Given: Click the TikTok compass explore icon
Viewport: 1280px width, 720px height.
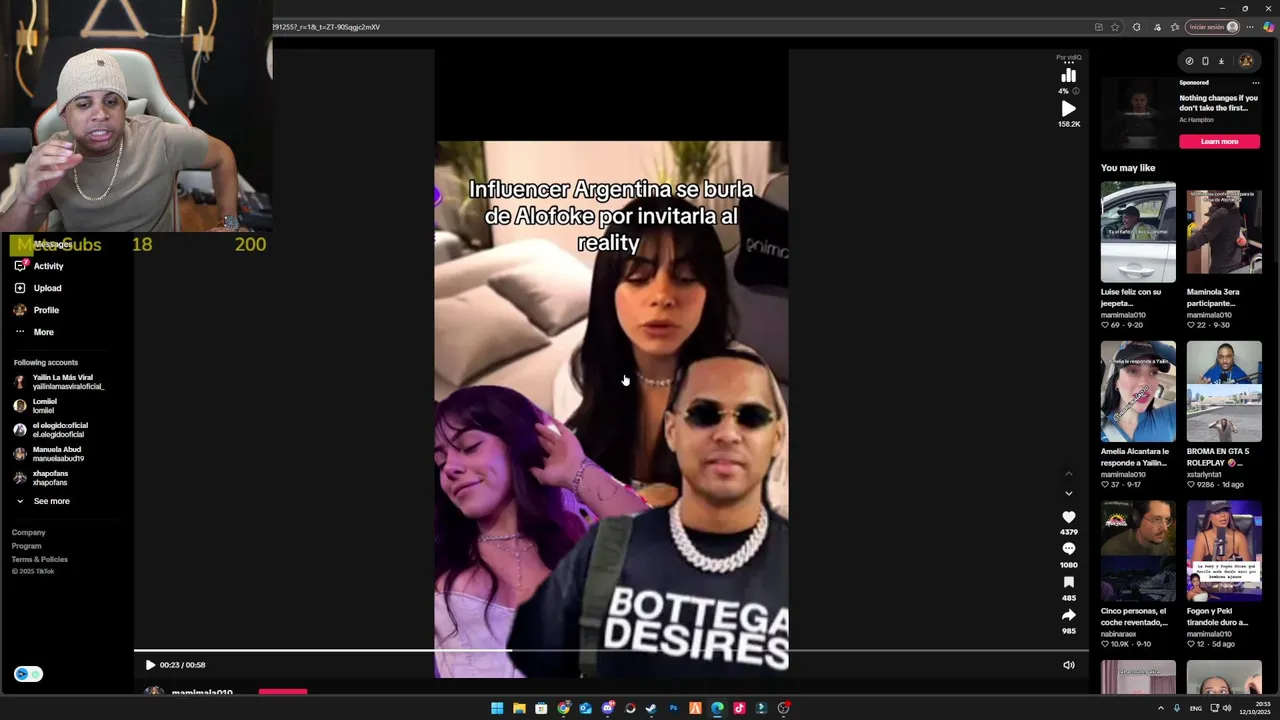Looking at the screenshot, I should (x=1189, y=61).
